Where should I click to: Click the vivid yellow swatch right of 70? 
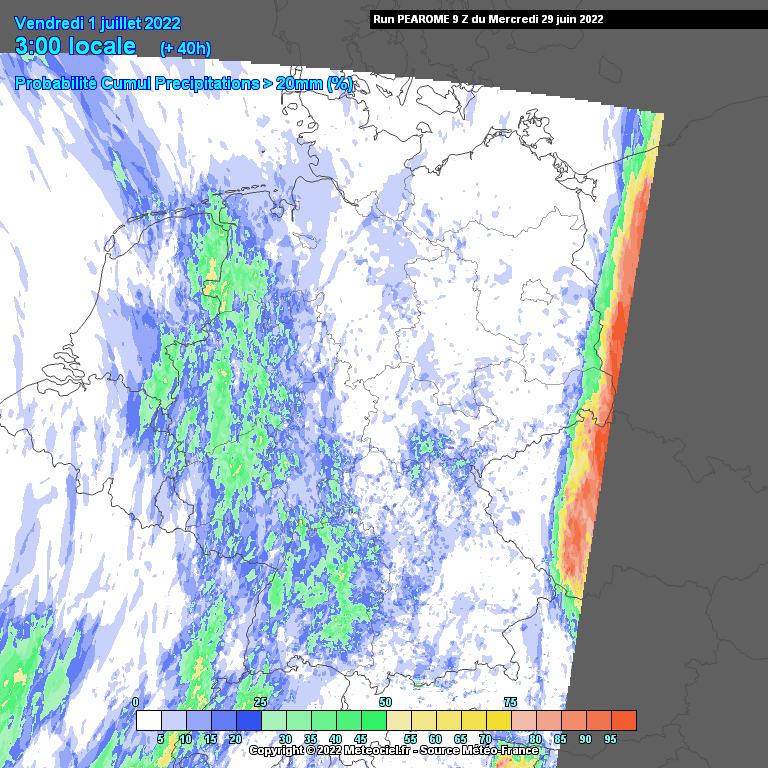[x=498, y=720]
